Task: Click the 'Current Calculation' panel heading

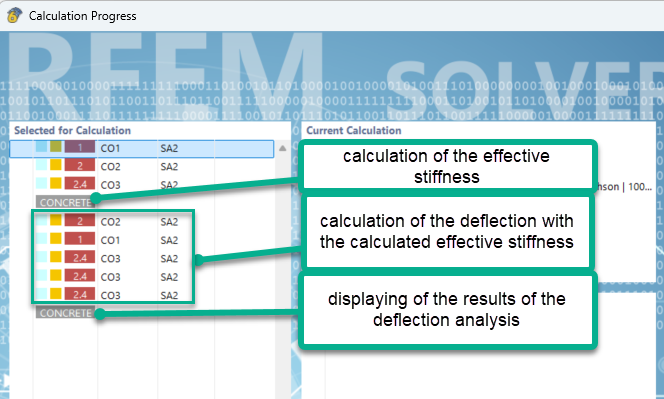Action: [354, 130]
